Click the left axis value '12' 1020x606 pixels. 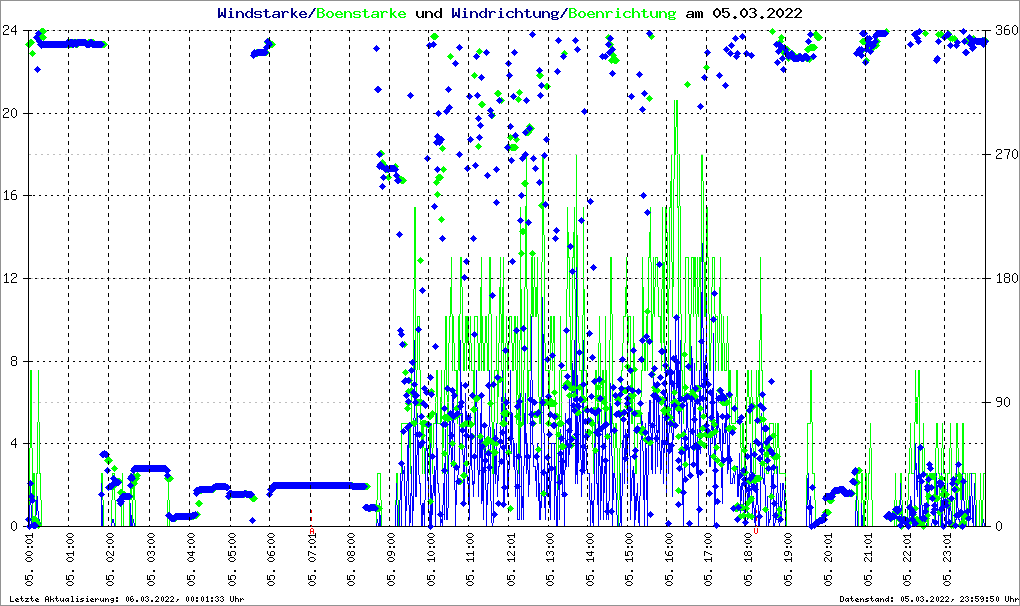point(12,278)
